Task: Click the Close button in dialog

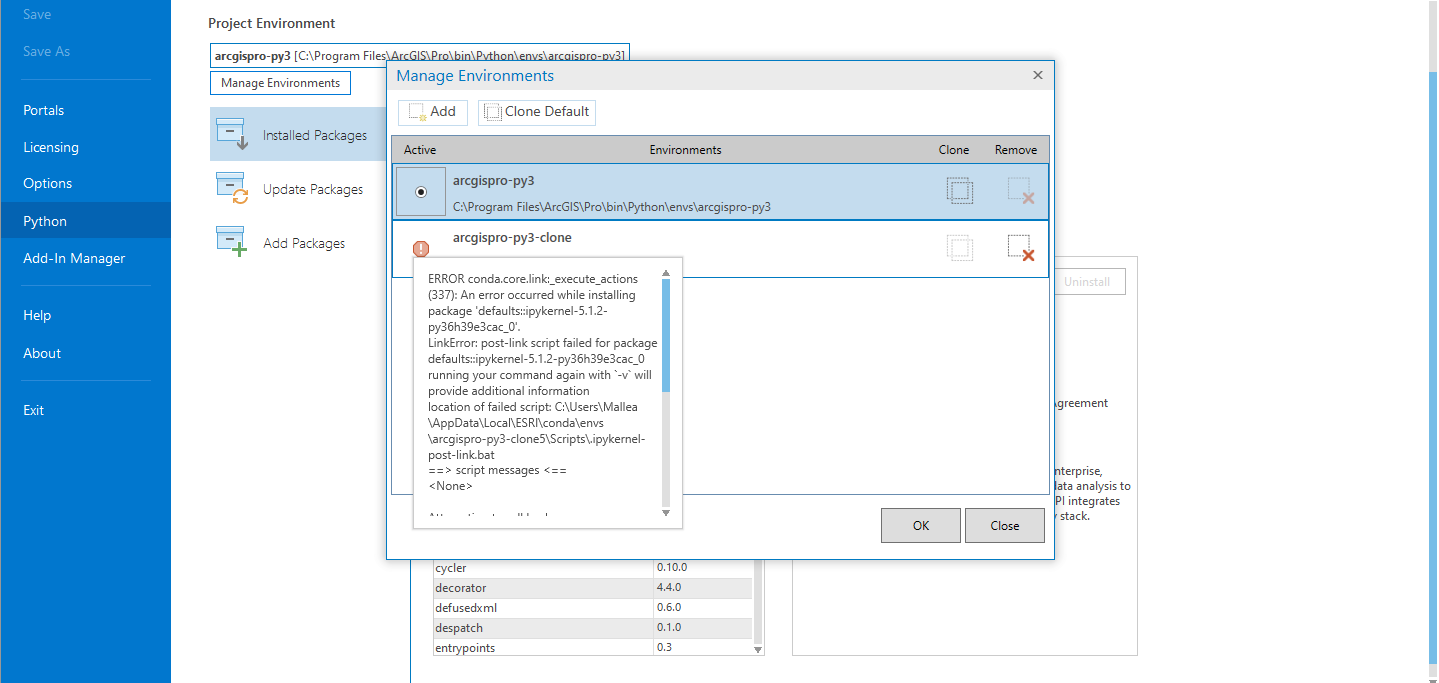Action: (1005, 526)
